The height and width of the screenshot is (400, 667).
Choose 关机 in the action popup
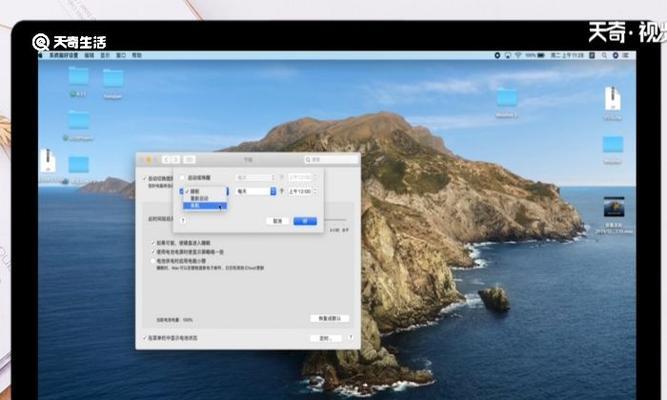[x=205, y=206]
